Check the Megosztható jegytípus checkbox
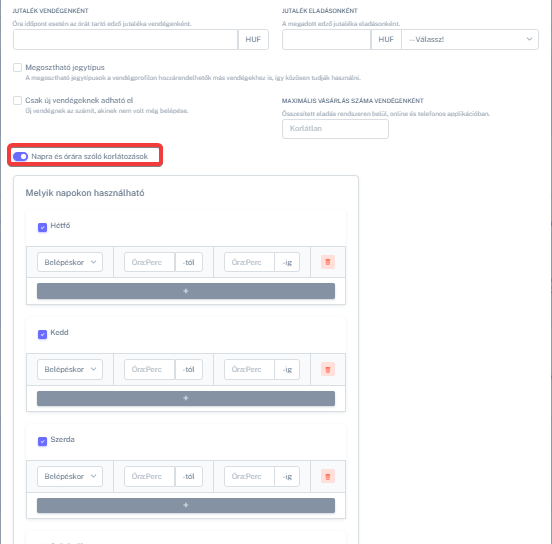Image resolution: width=552 pixels, height=544 pixels. (x=17, y=67)
